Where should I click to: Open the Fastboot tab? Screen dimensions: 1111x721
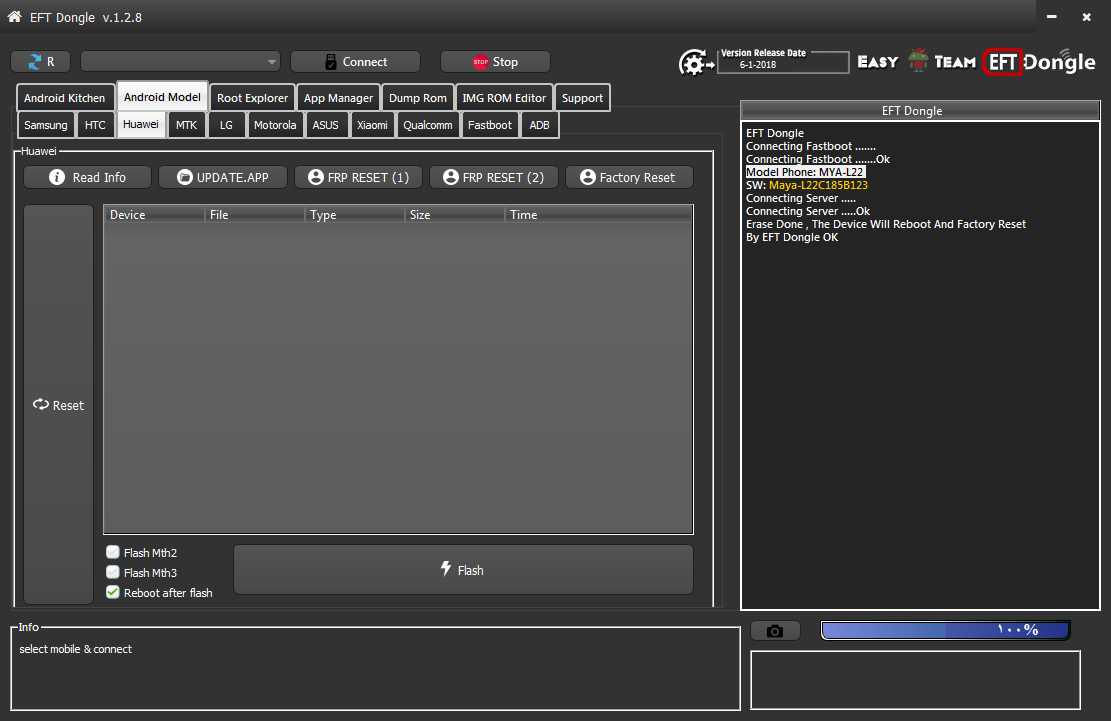(490, 125)
